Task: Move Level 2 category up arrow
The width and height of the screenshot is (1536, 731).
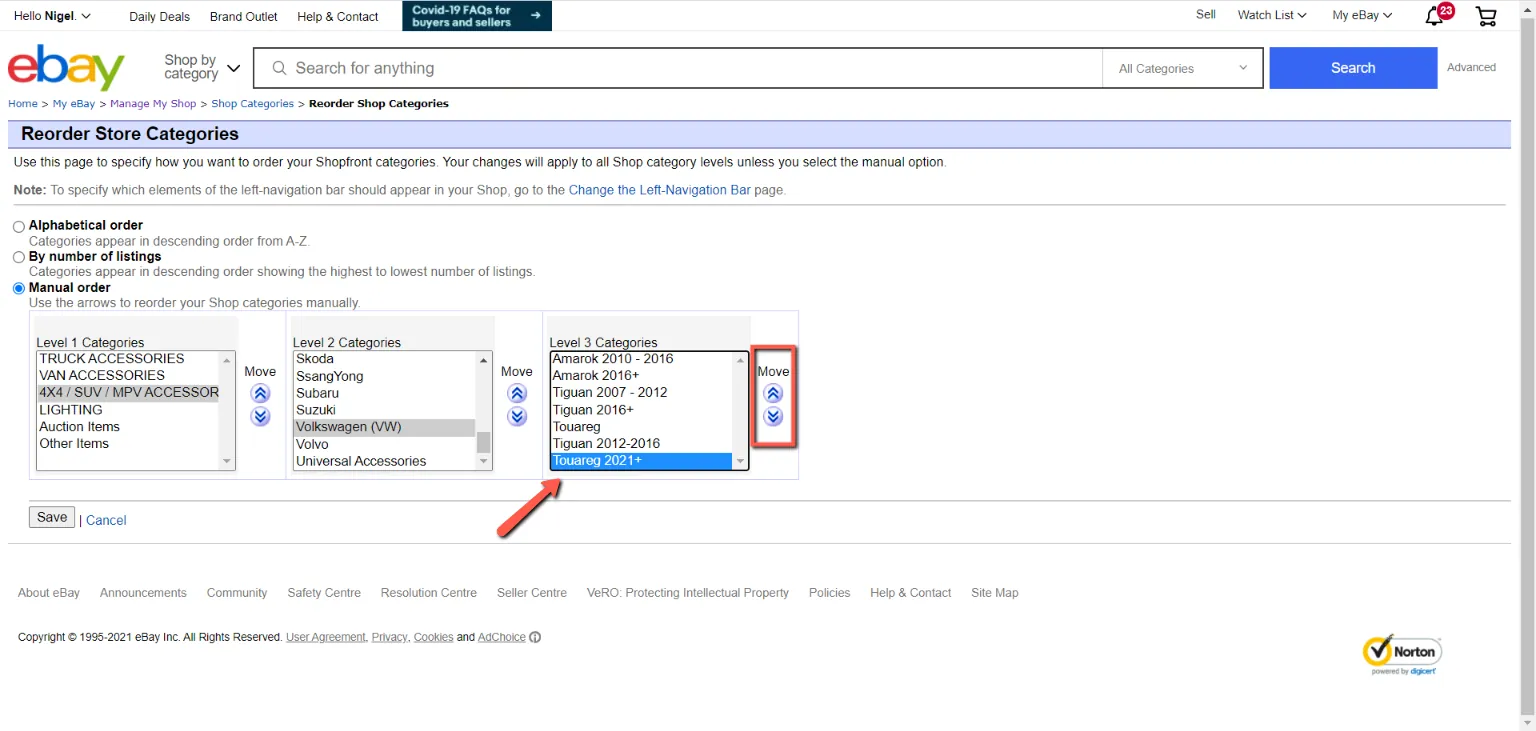Action: click(x=517, y=394)
